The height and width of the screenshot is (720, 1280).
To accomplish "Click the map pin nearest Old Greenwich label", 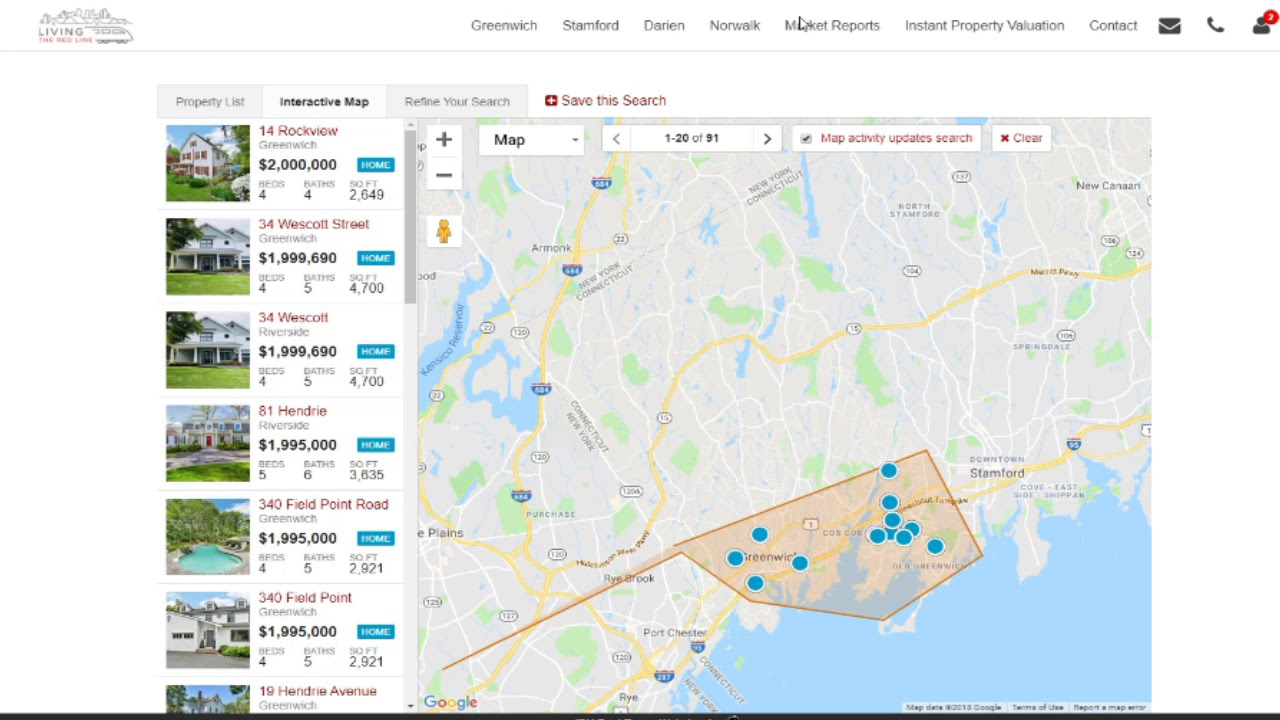I will click(935, 546).
